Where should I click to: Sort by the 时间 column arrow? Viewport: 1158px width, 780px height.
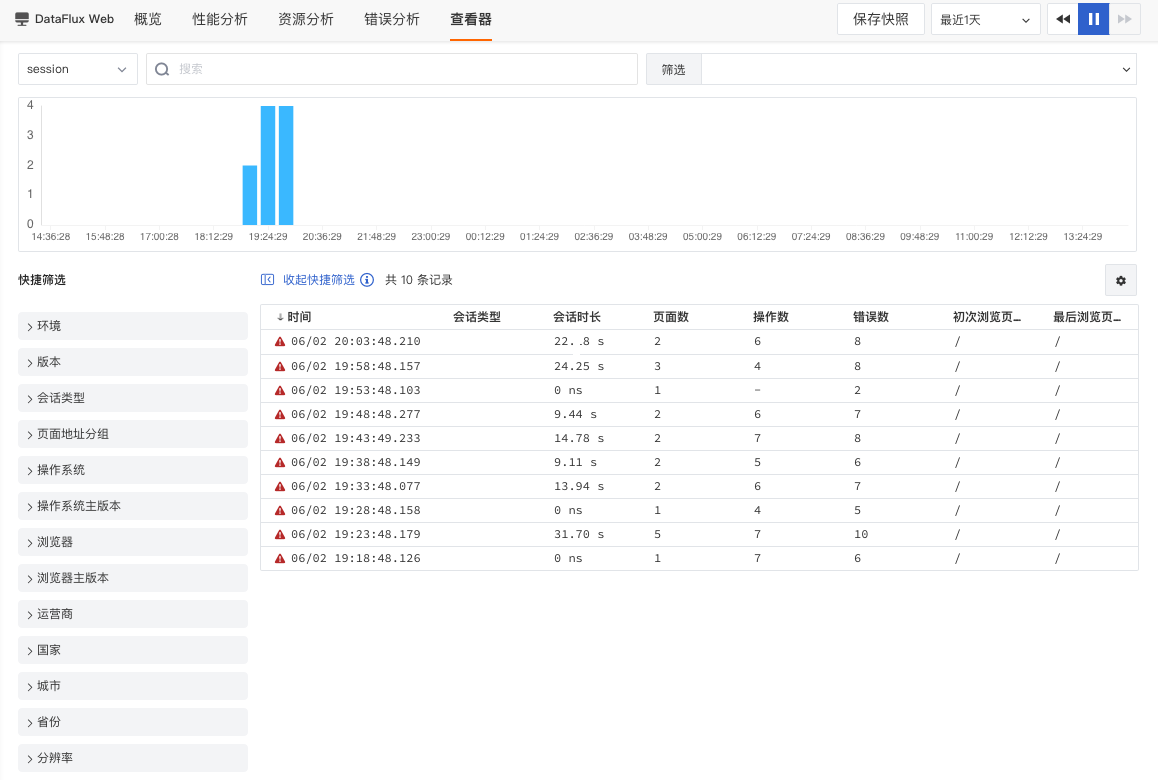pos(280,317)
